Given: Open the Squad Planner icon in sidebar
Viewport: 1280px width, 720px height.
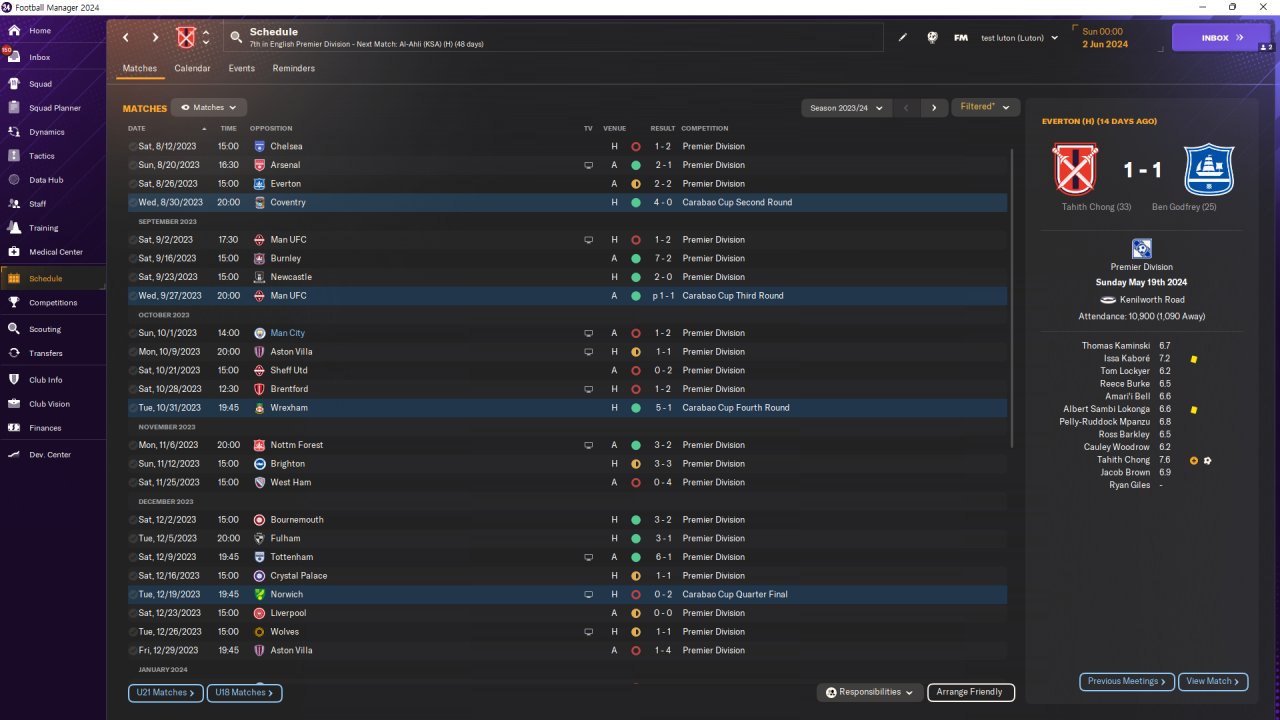Looking at the screenshot, I should (x=14, y=108).
